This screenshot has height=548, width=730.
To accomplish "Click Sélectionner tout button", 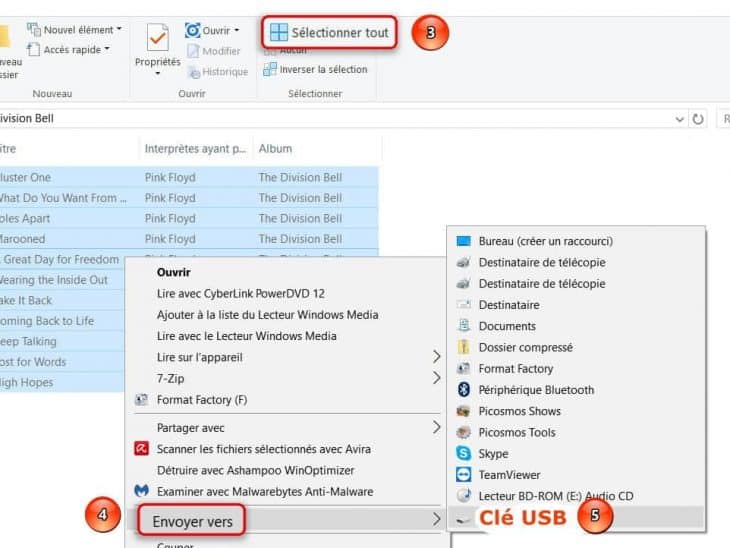I will click(x=329, y=33).
